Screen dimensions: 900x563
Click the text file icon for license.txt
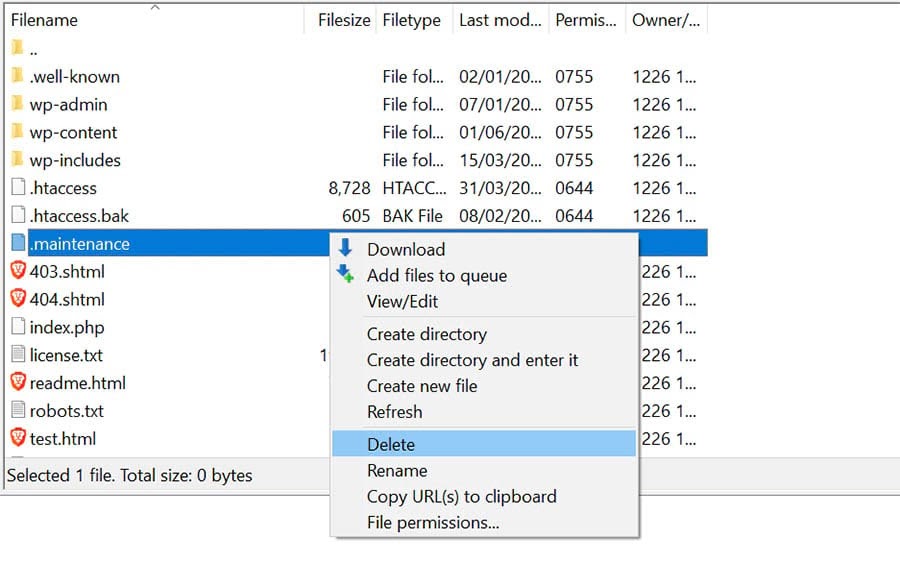[18, 355]
